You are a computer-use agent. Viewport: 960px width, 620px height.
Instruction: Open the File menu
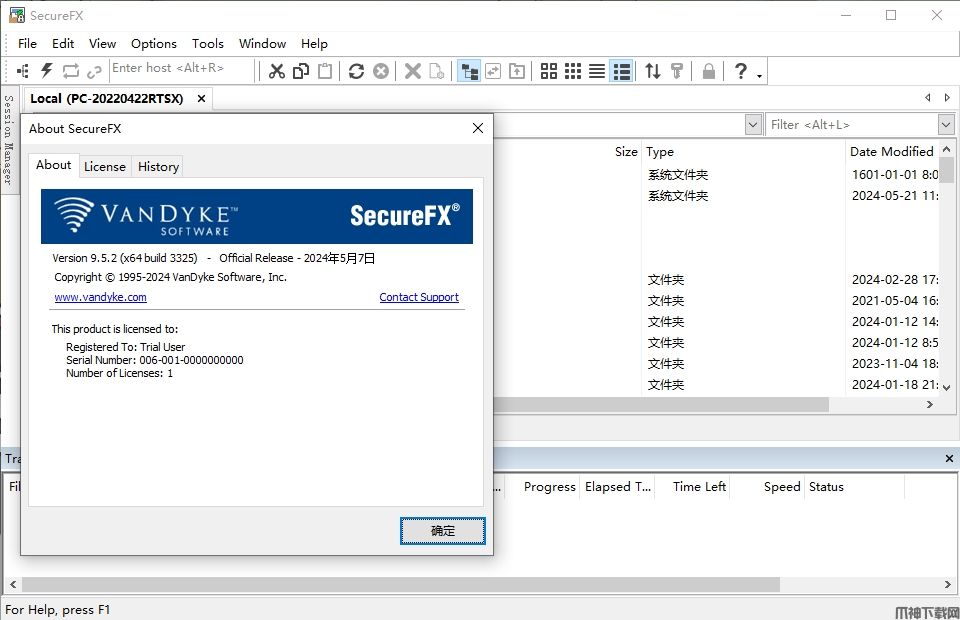point(27,43)
